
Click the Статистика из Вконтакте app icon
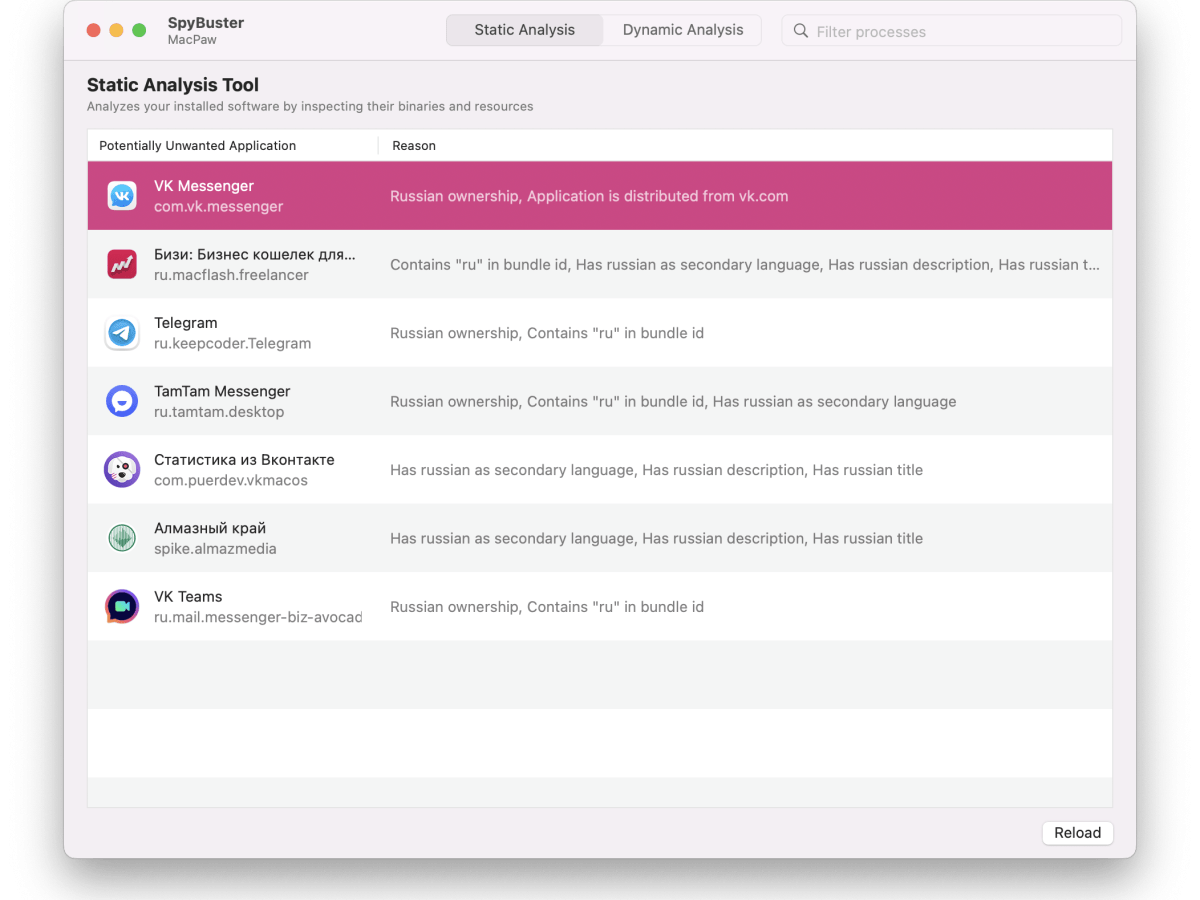pos(122,470)
